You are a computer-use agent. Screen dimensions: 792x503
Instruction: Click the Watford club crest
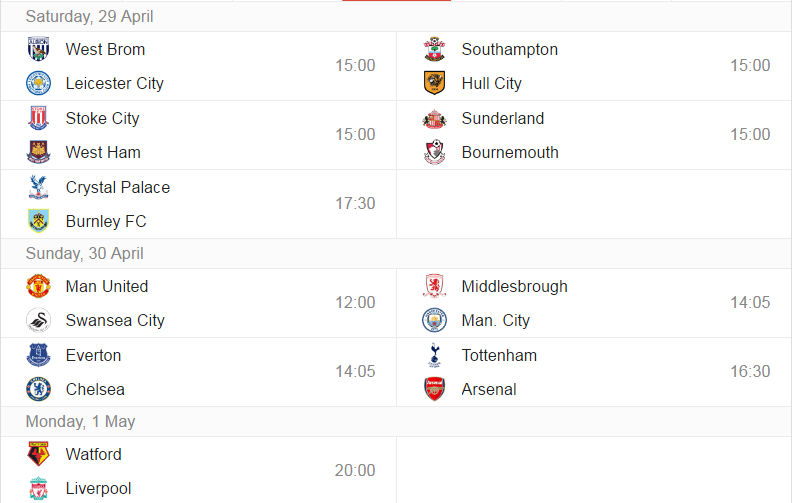pos(38,454)
